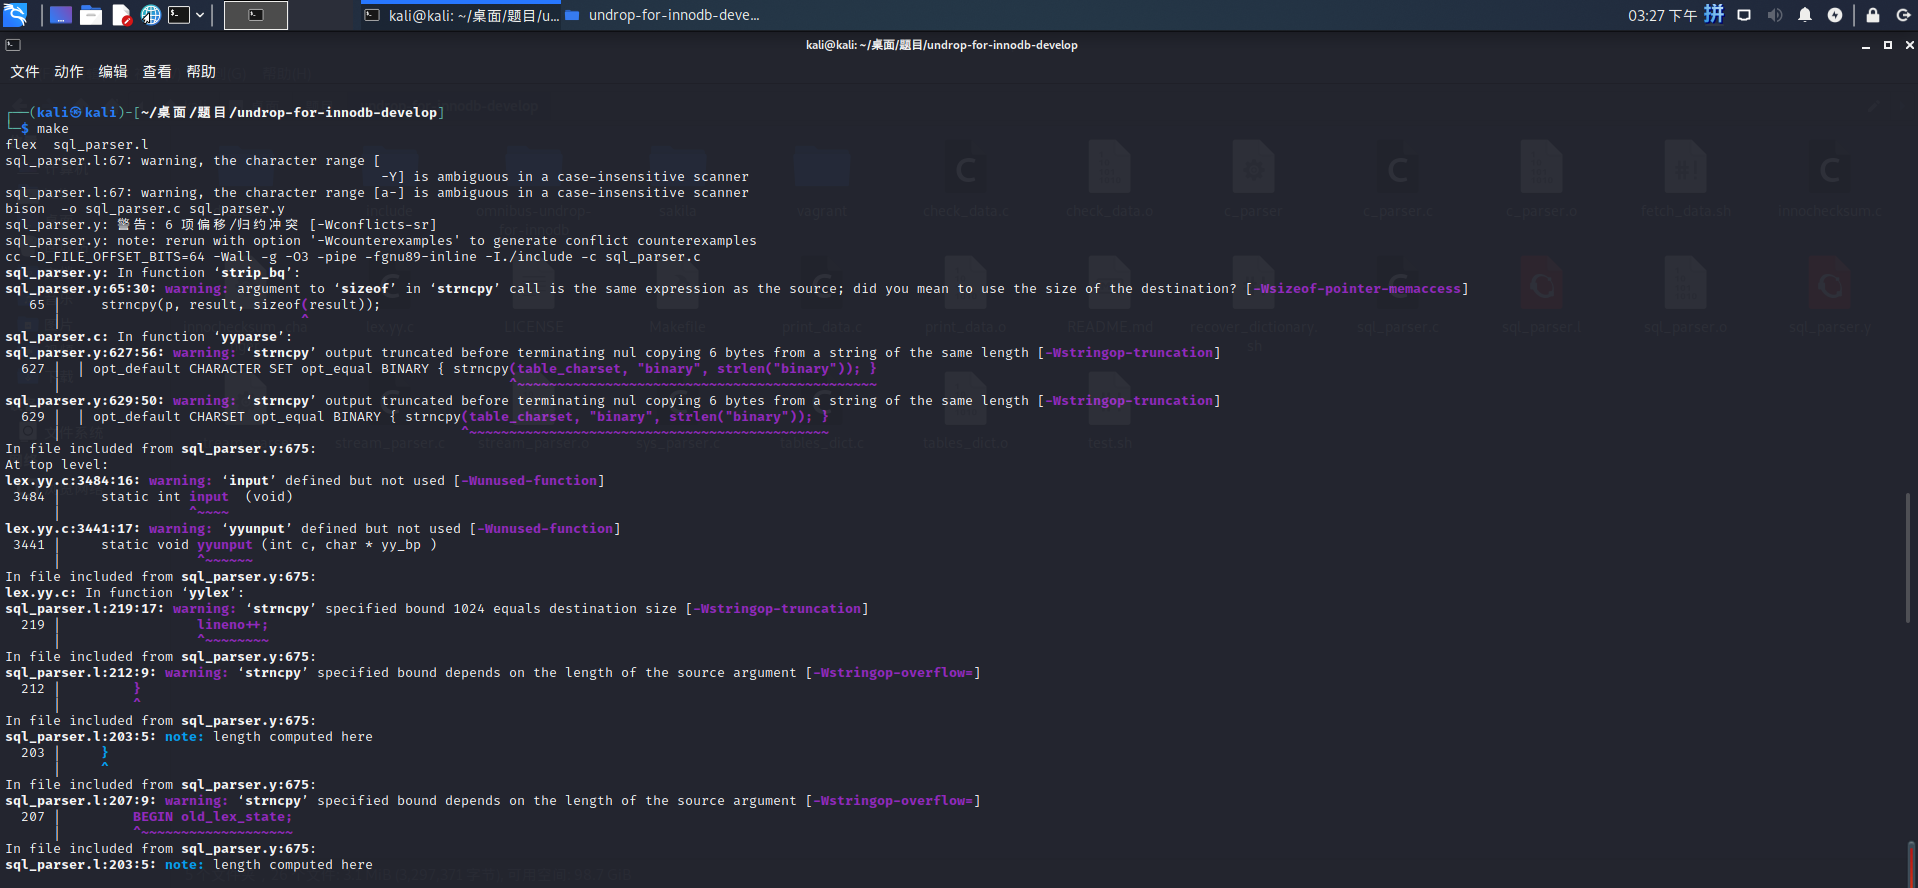Click 'bison -o sql_parser.c sql_parser.y' line
The width and height of the screenshot is (1918, 888).
(x=145, y=209)
